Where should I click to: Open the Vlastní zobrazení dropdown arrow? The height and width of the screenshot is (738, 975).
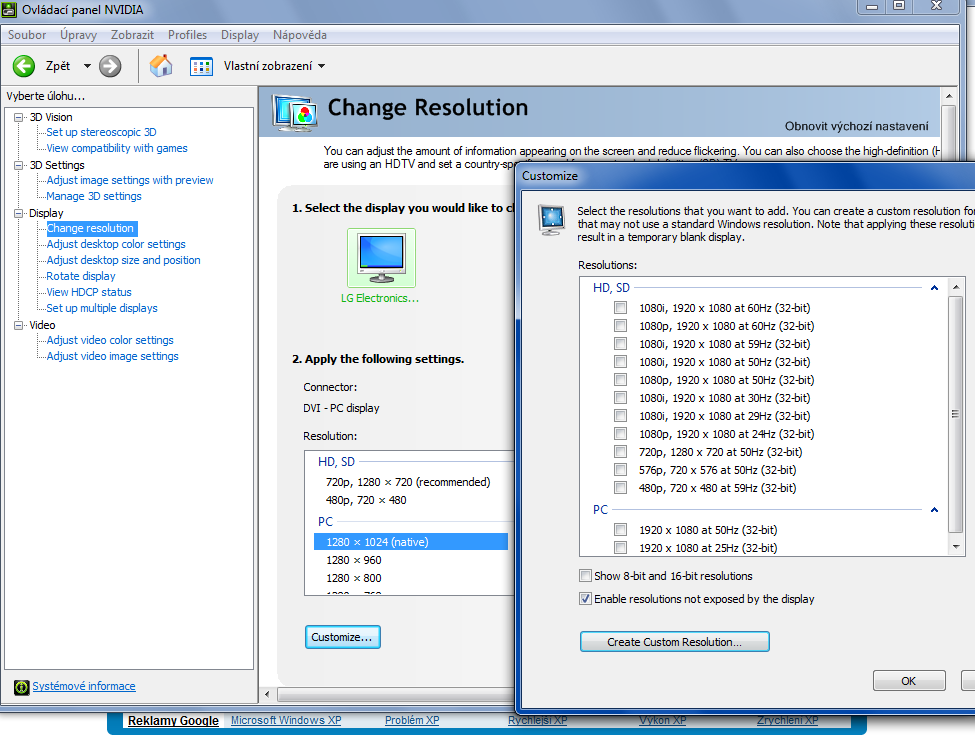(x=321, y=66)
